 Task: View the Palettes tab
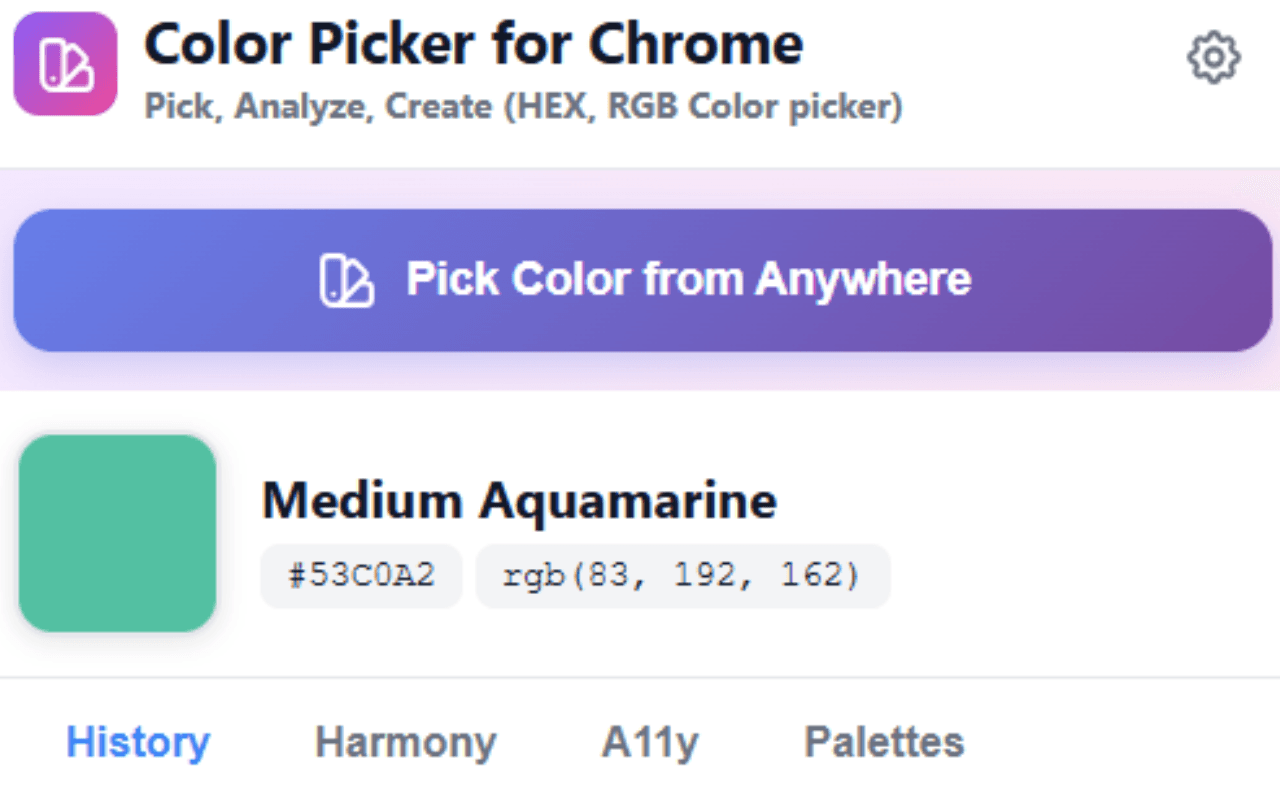(884, 741)
